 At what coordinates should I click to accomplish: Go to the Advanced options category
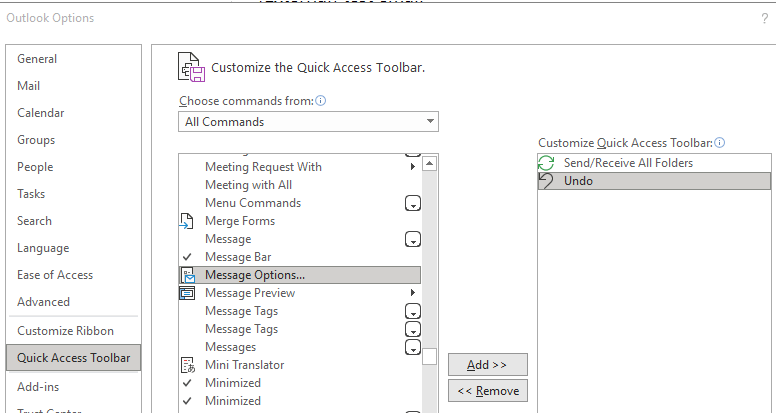pos(43,302)
